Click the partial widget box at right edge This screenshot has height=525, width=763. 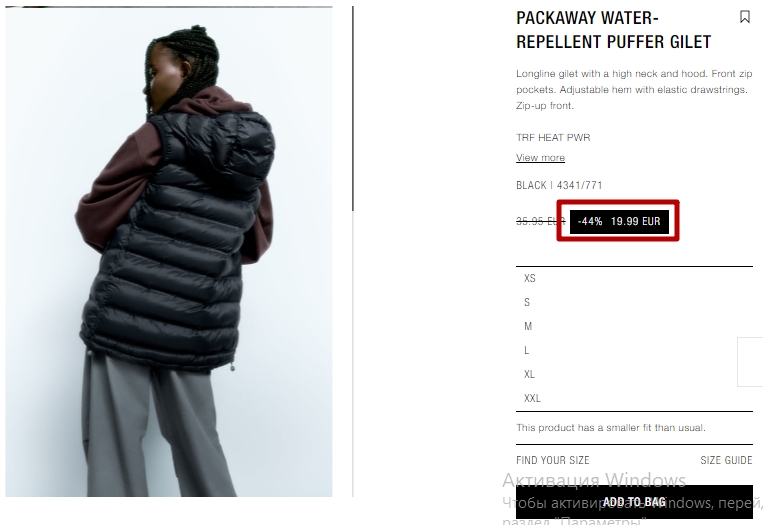pyautogui.click(x=750, y=362)
